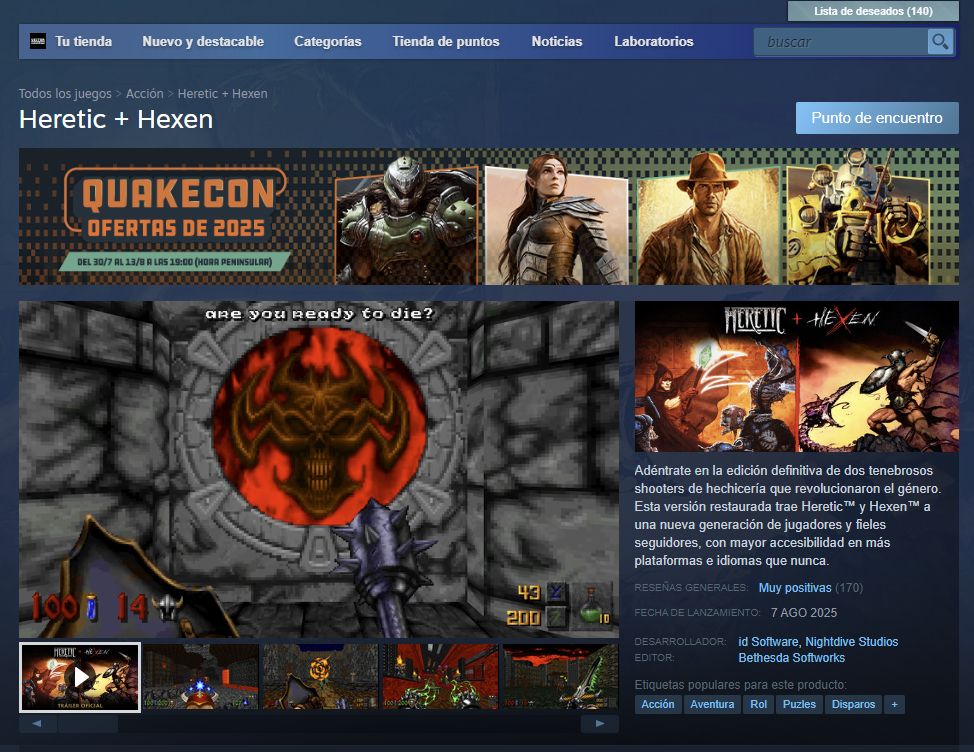974x752 pixels.
Task: Go to Tienda de puntos
Action: tap(446, 42)
